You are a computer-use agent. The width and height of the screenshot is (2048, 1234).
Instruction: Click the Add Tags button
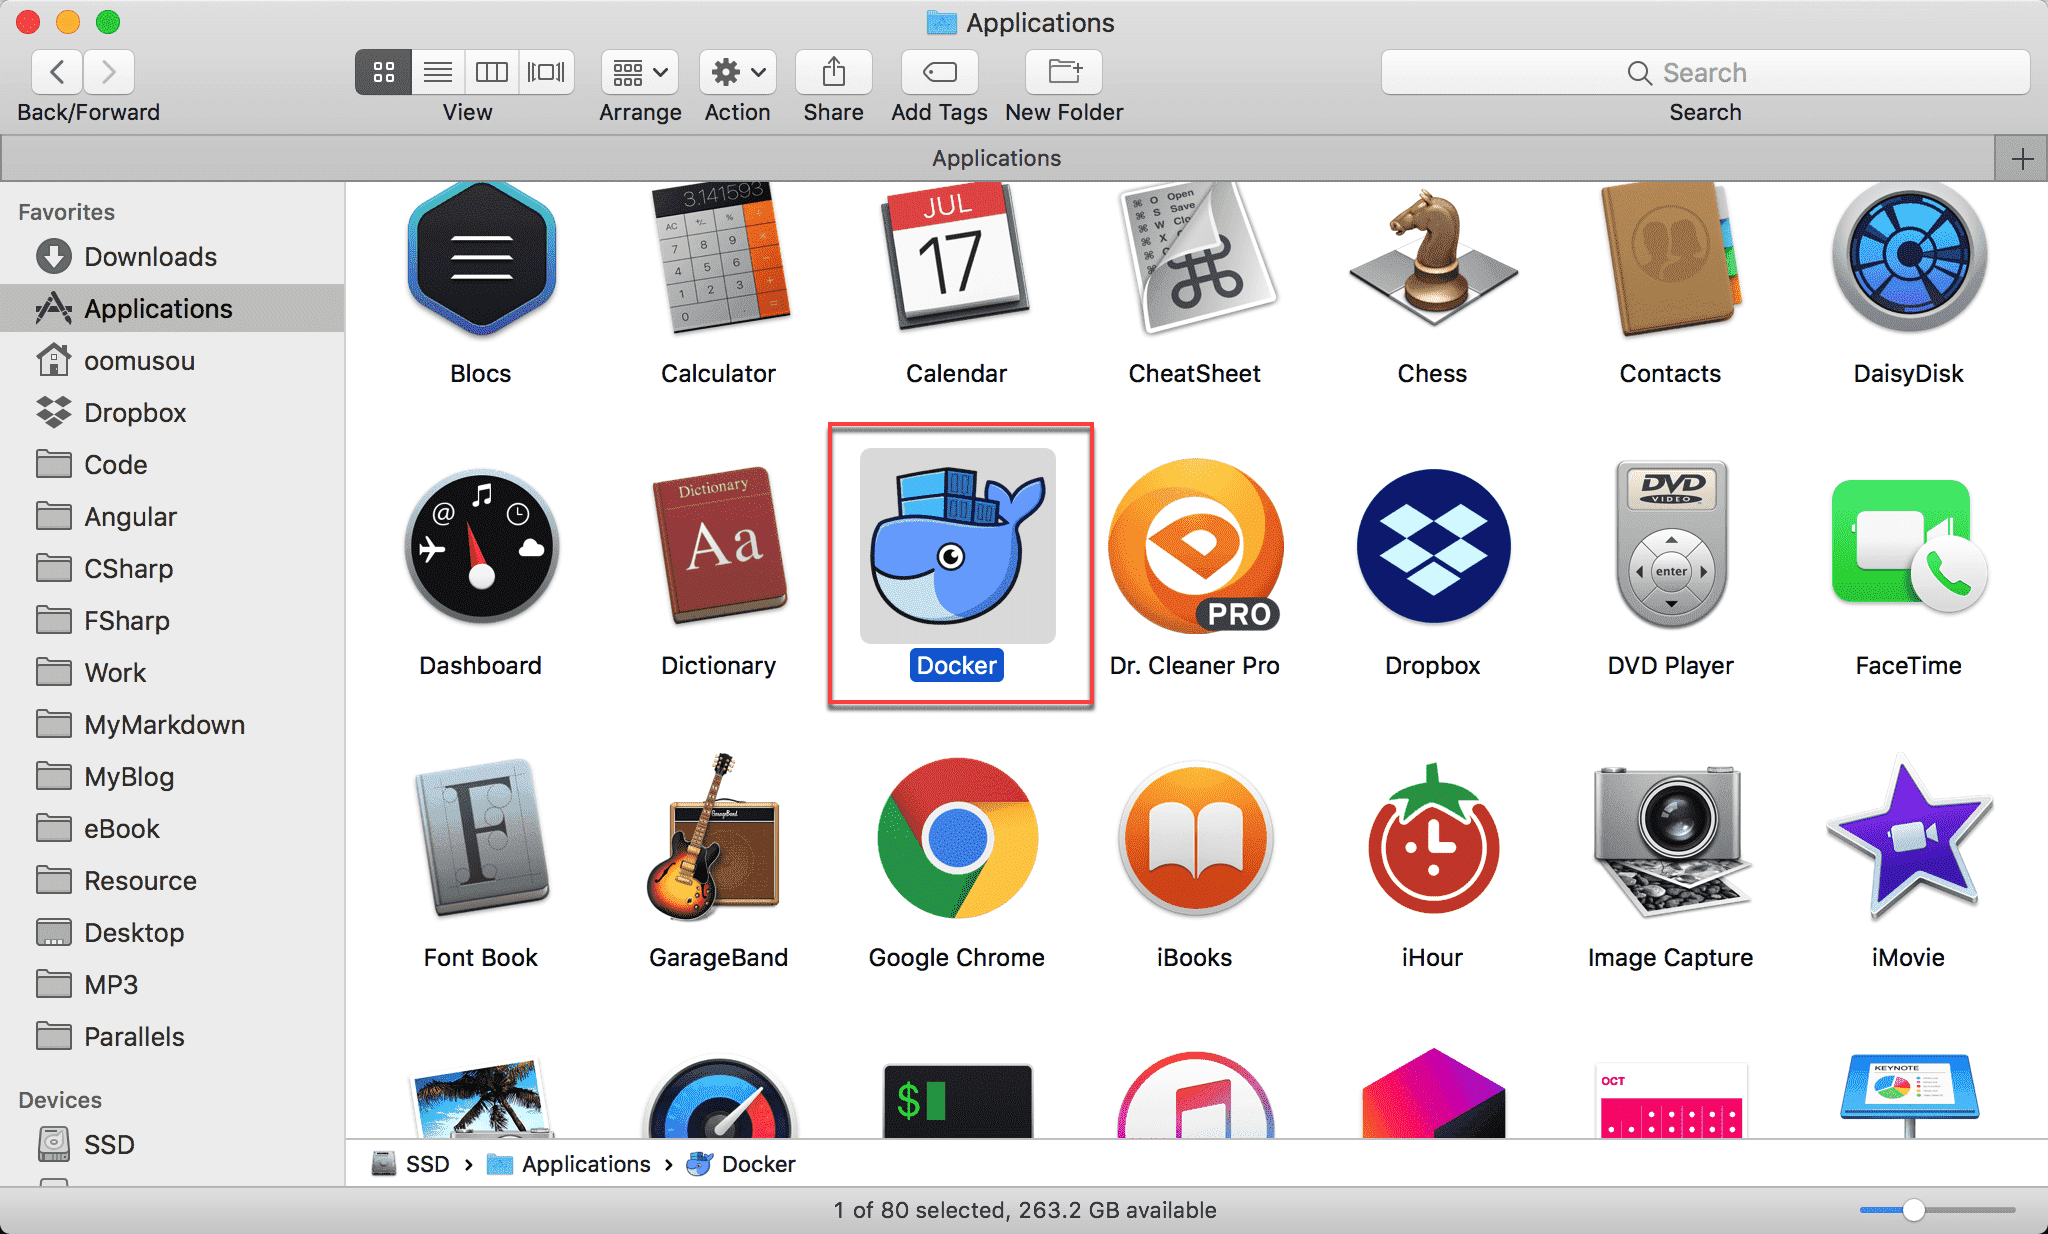[x=940, y=72]
